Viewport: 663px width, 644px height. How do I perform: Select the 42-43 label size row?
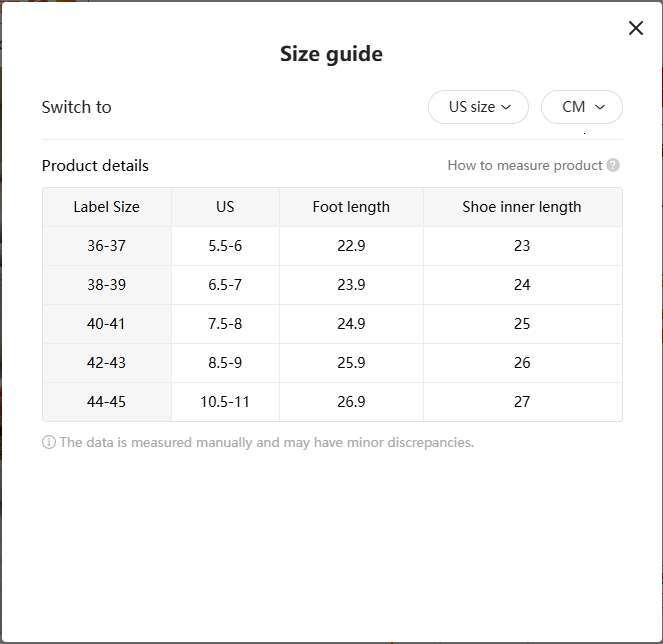point(106,363)
